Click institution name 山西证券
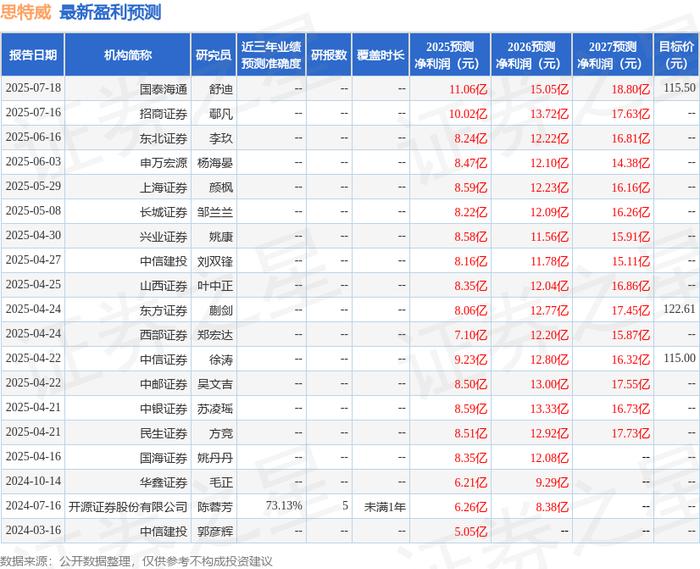700x569 pixels. [163, 286]
